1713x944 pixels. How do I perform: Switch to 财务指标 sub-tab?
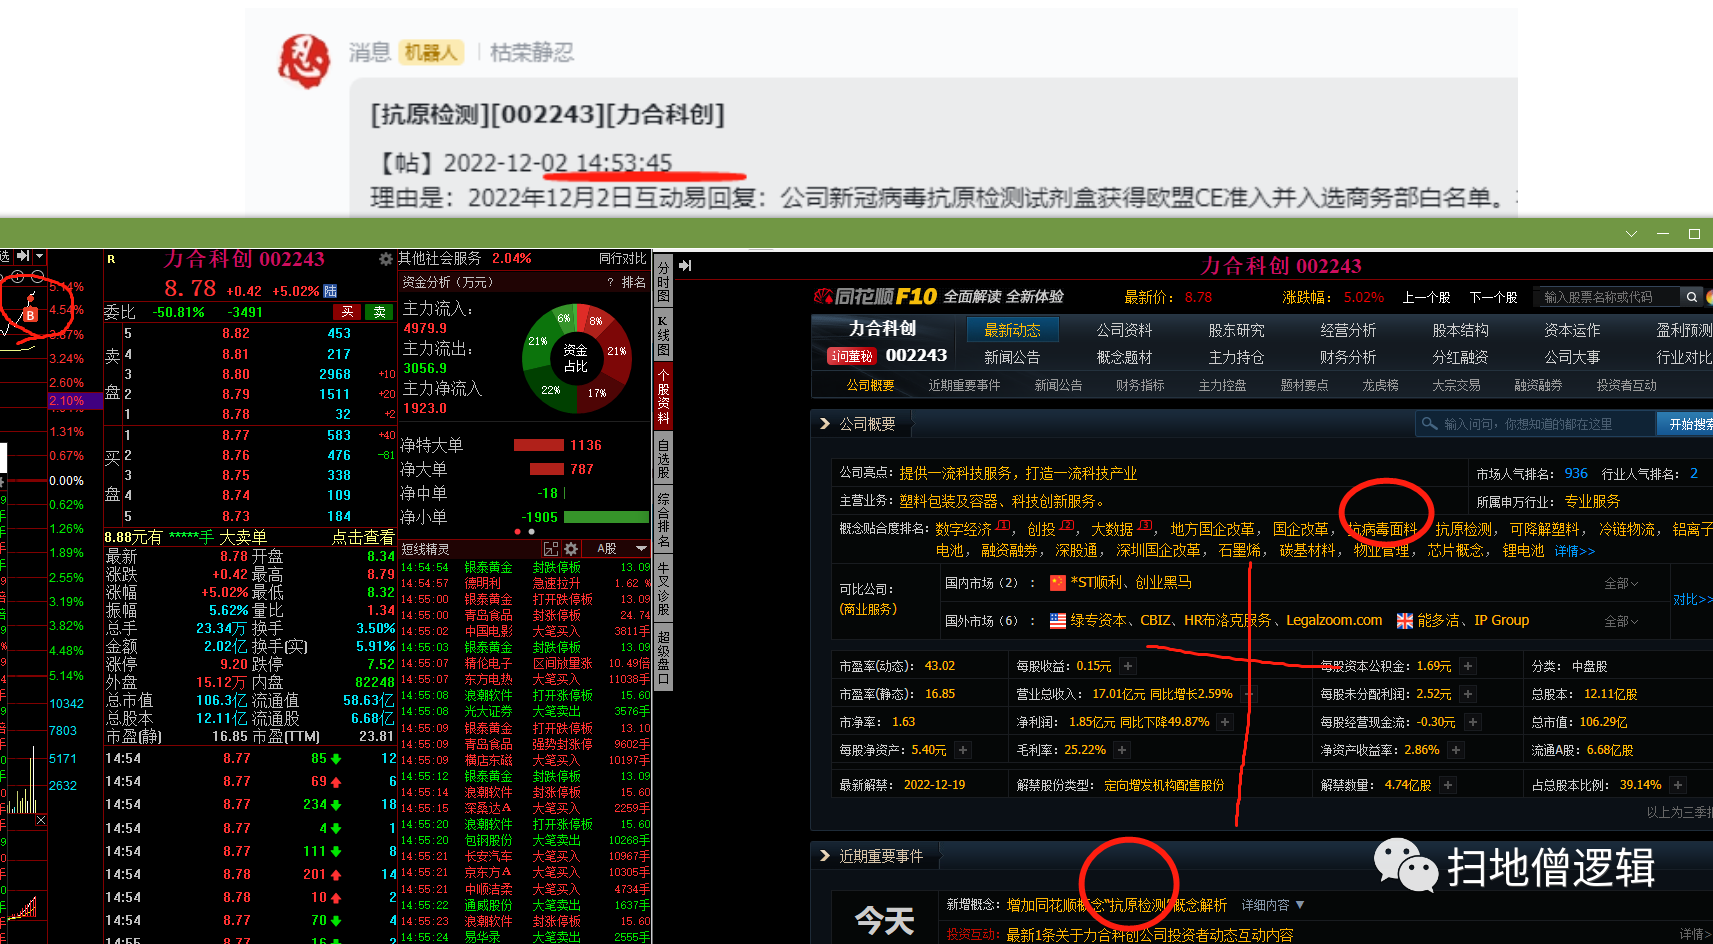1140,385
